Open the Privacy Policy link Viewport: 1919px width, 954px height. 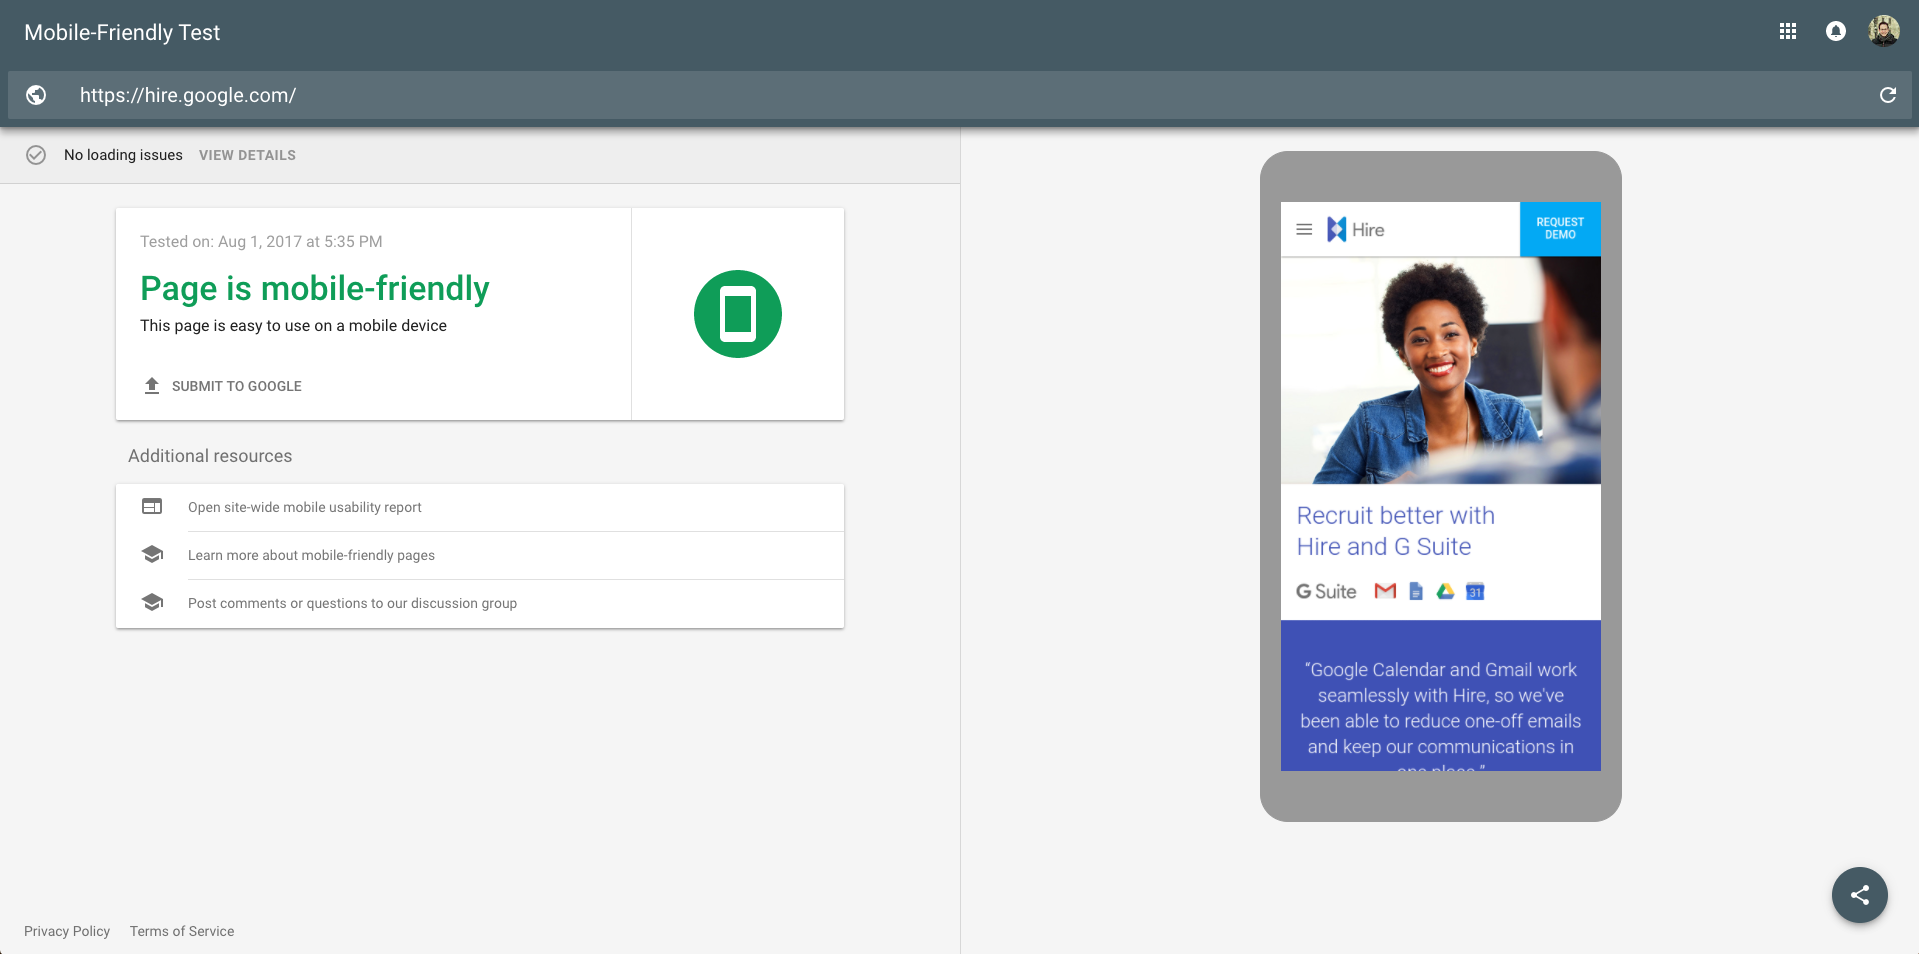pos(67,931)
